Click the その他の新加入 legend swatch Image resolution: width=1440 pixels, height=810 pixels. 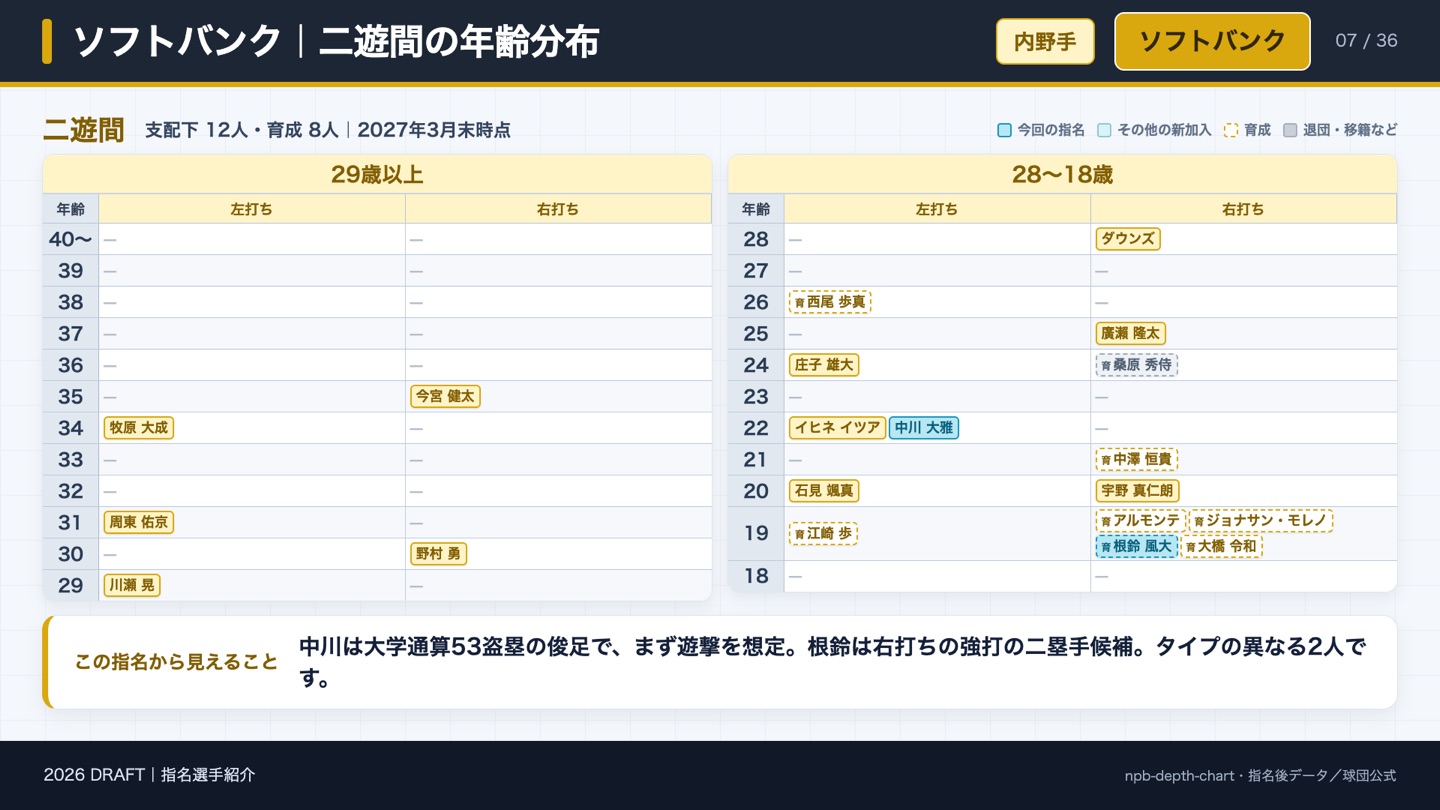point(1105,130)
